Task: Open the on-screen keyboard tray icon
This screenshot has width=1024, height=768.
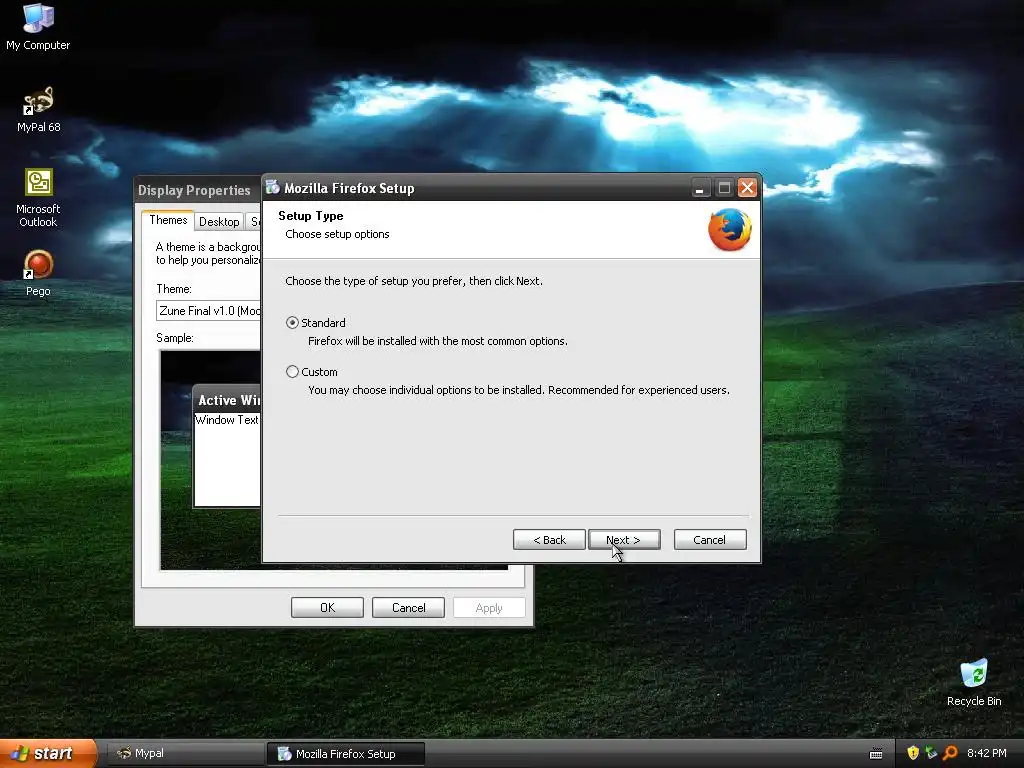Action: [x=876, y=754]
